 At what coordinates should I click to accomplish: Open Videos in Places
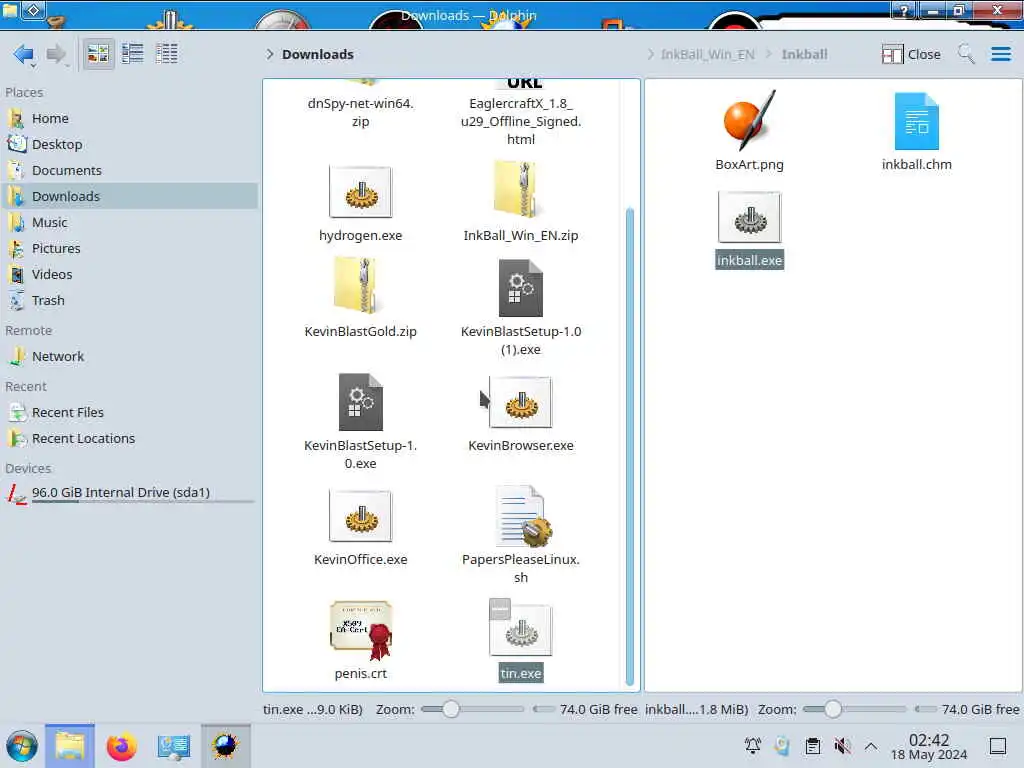click(x=130, y=274)
